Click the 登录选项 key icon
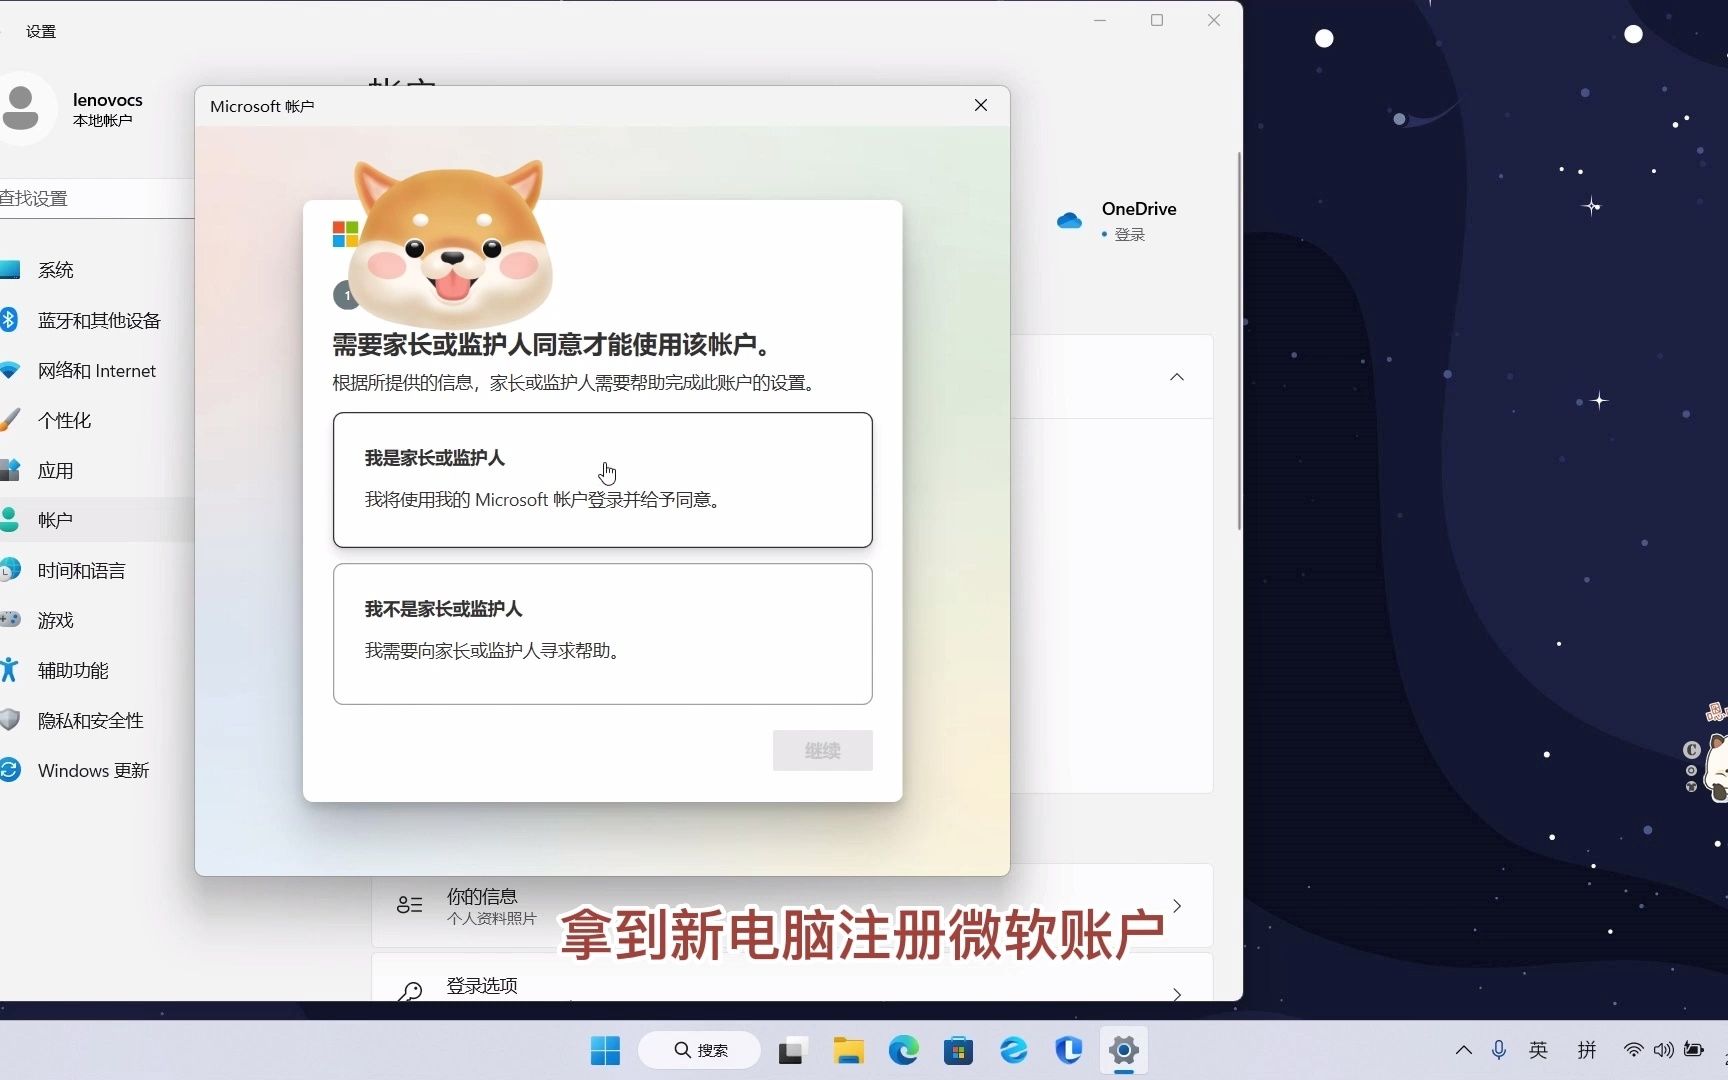 click(x=410, y=991)
